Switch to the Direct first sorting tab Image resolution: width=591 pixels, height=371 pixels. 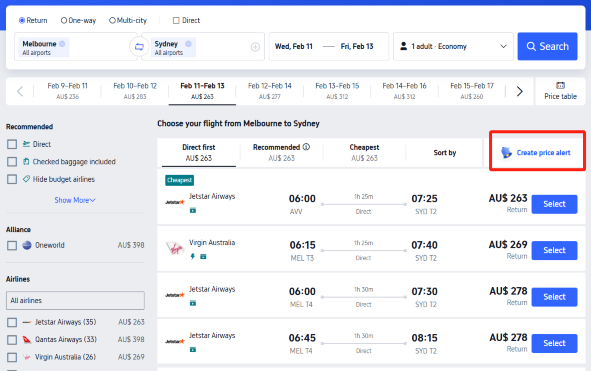click(x=199, y=153)
